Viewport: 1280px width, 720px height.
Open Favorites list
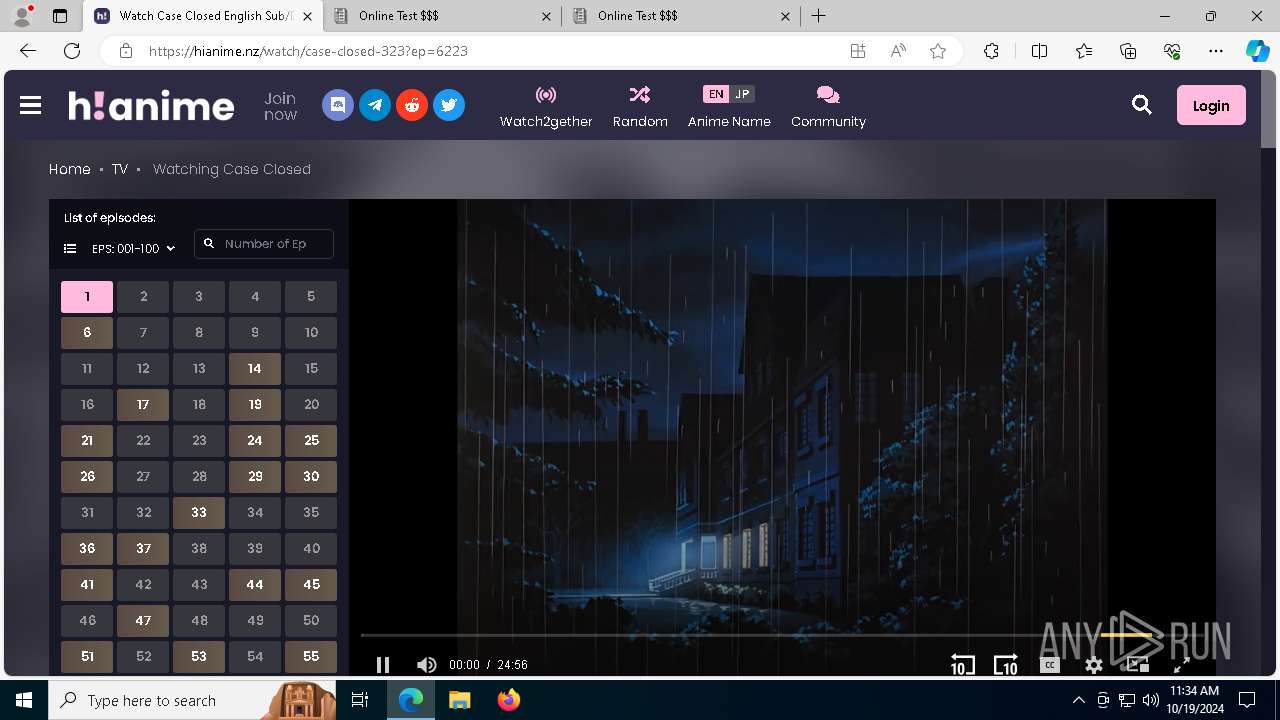(x=1084, y=51)
